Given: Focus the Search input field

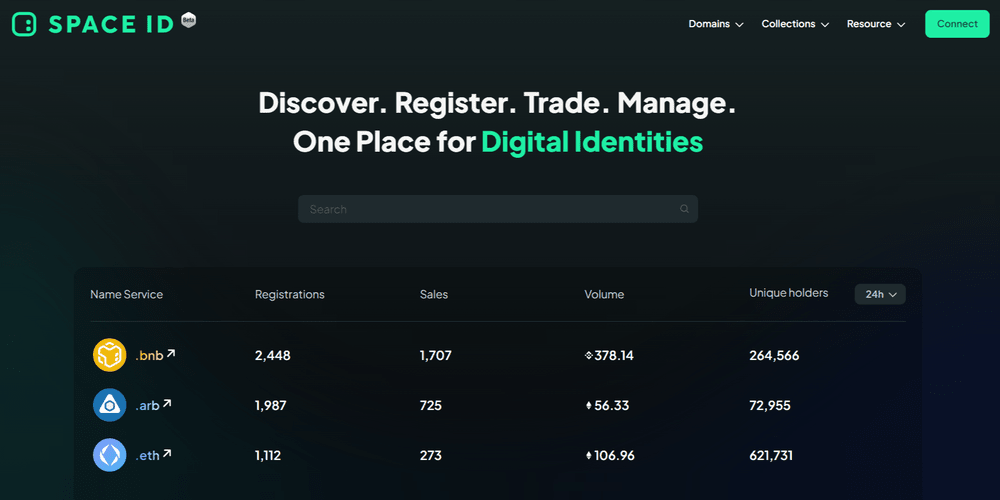Looking at the screenshot, I should click(x=497, y=209).
